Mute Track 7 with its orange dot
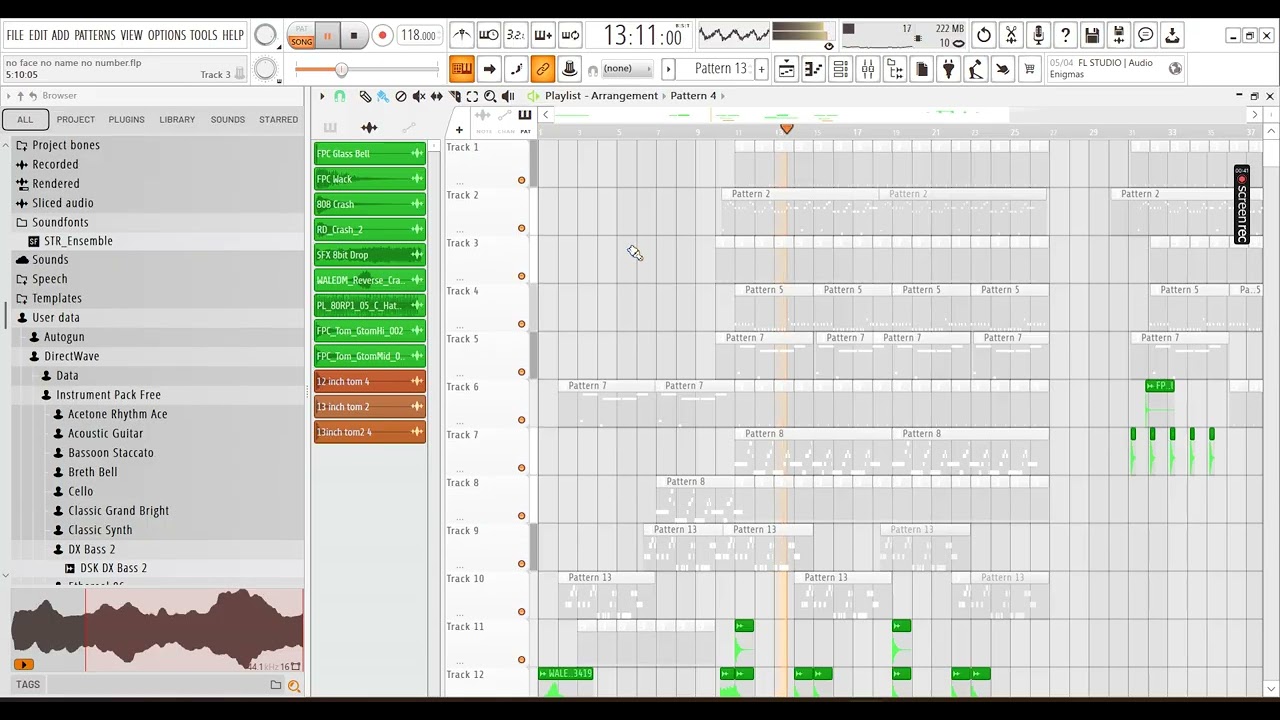This screenshot has height=720, width=1280. point(521,468)
